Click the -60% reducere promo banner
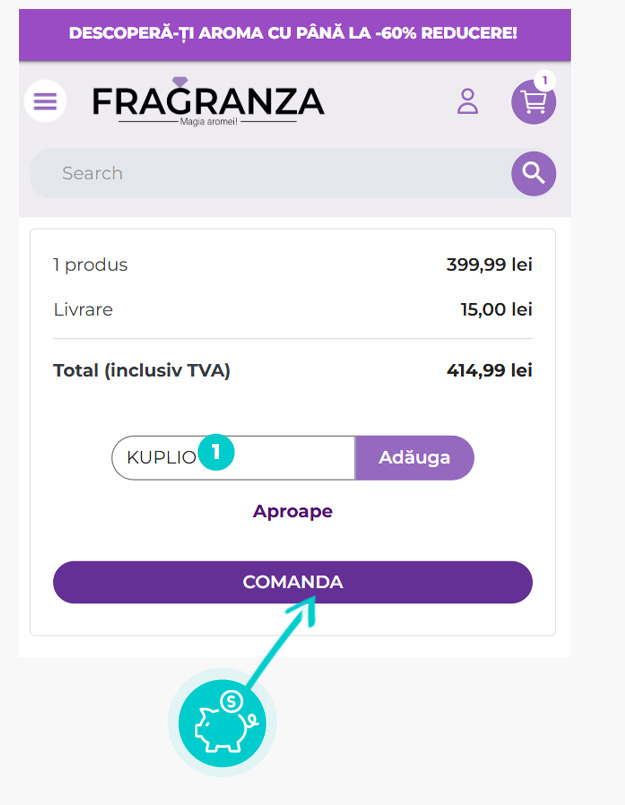625x805 pixels. pos(293,33)
